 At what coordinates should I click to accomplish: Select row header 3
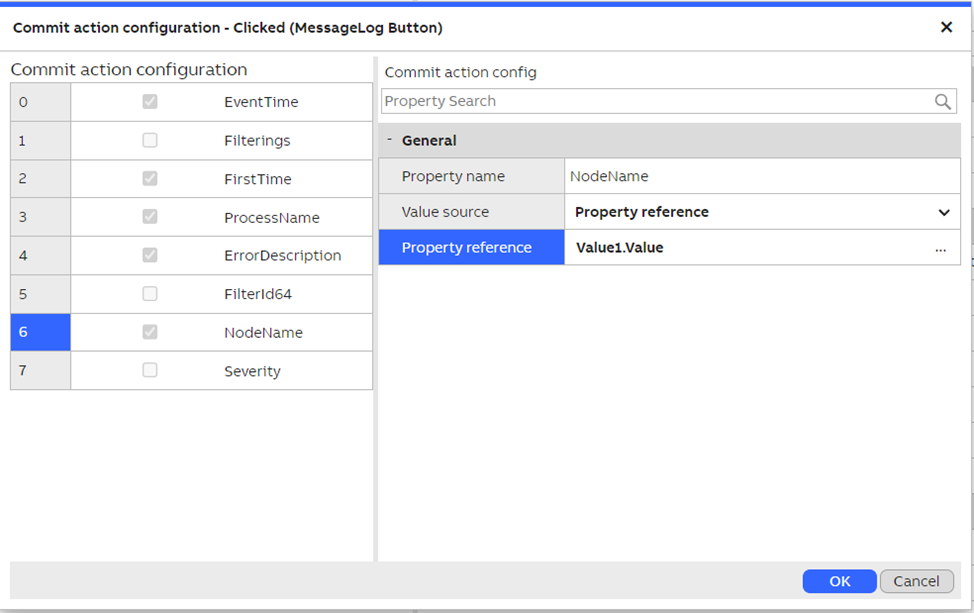[40, 217]
